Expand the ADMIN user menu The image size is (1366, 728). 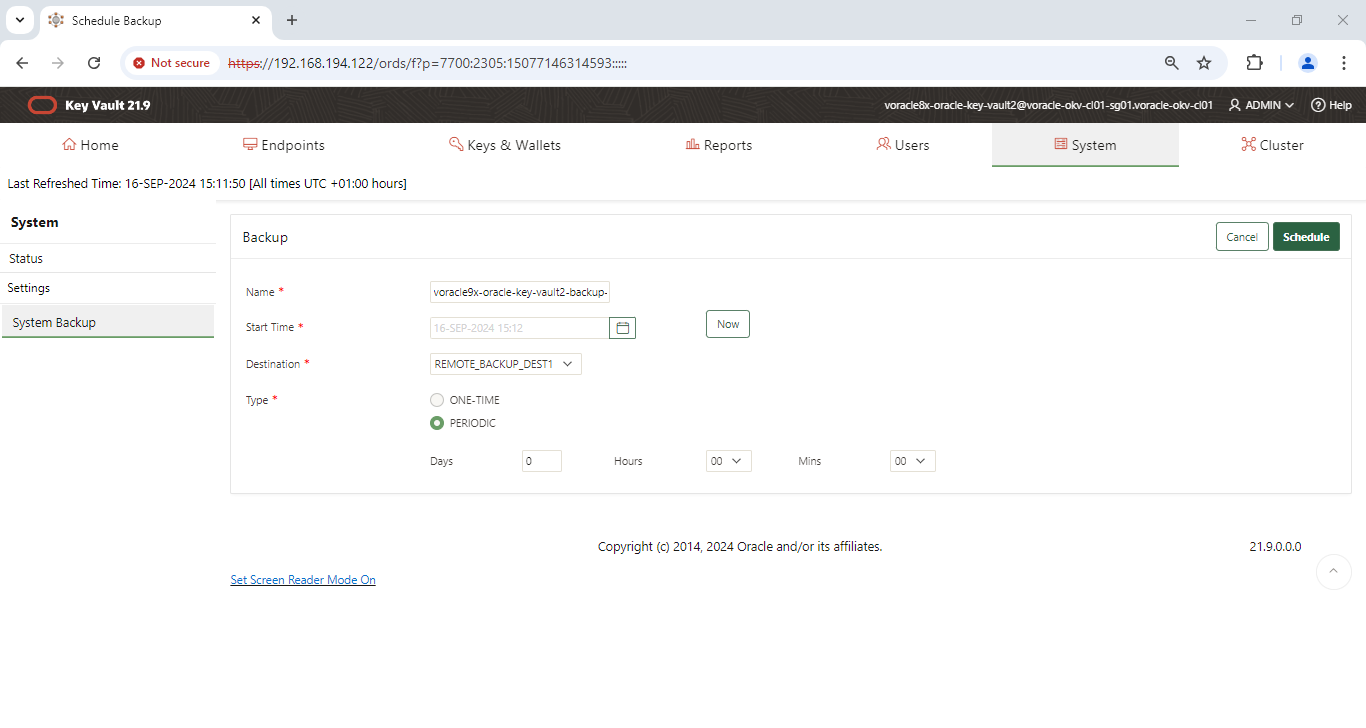tap(1261, 105)
